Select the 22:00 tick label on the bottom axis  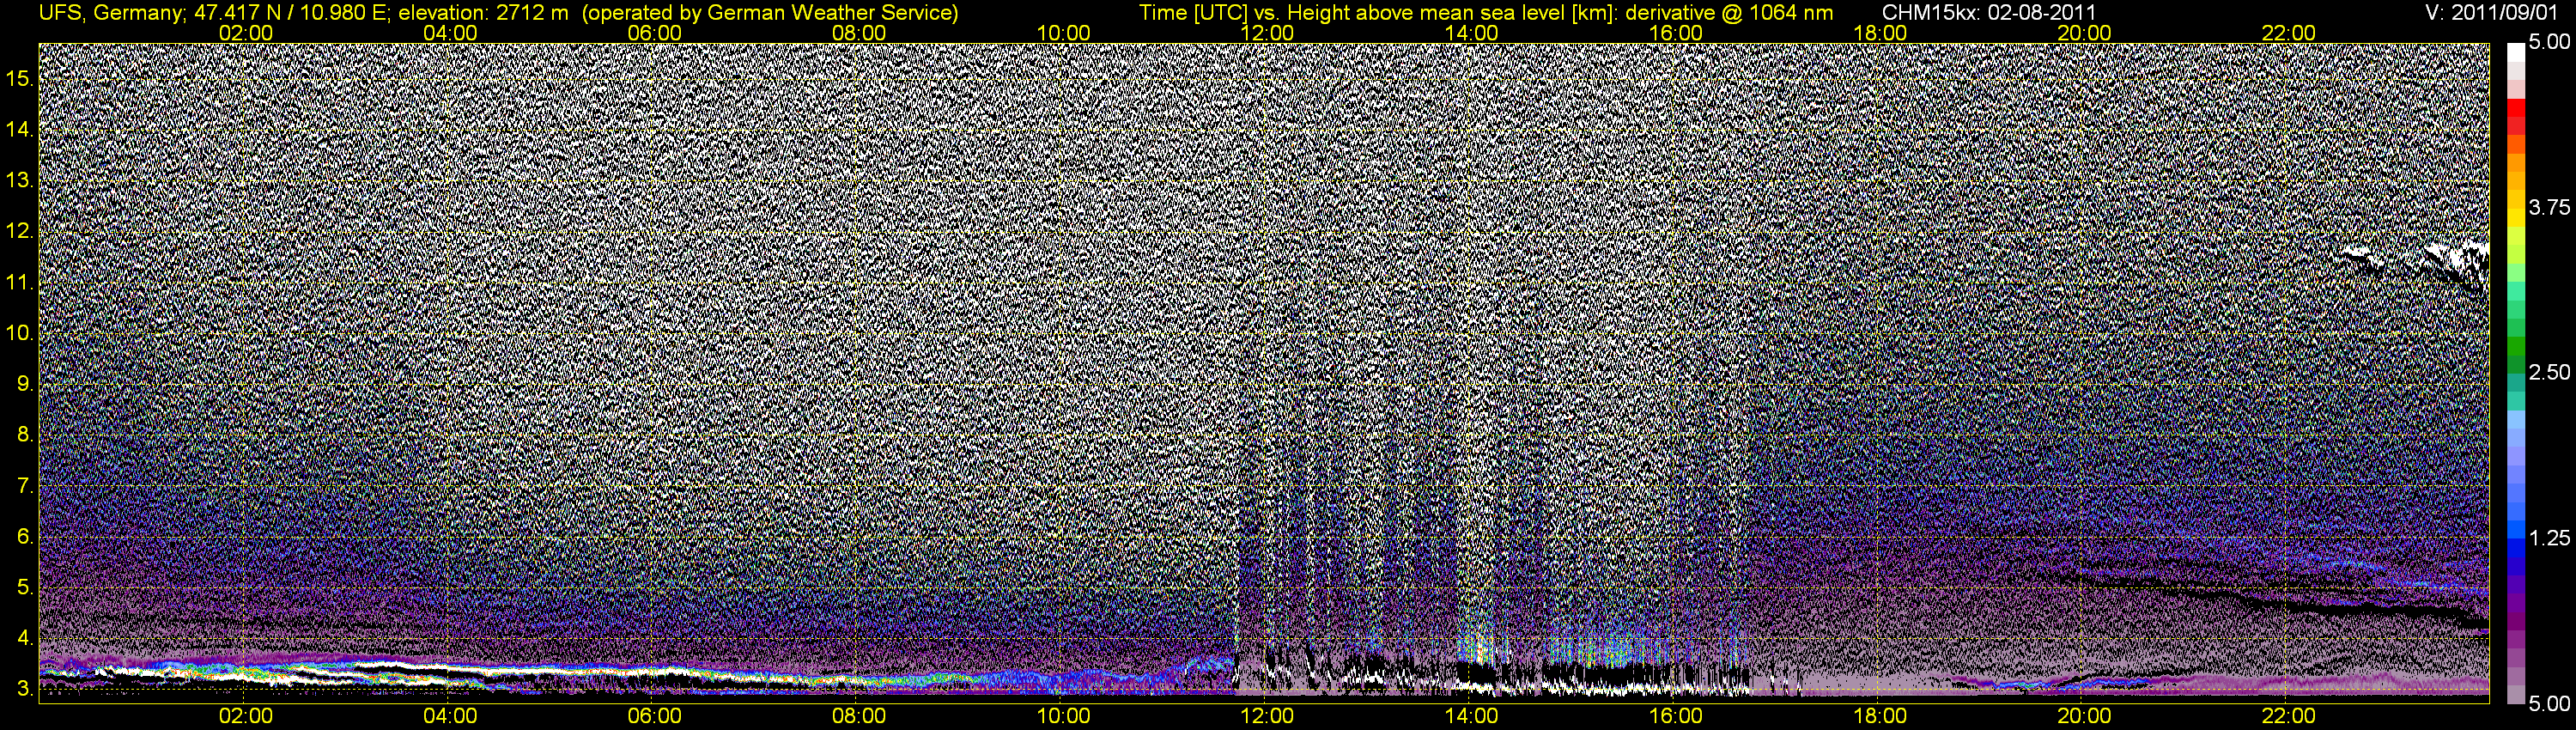coord(2288,716)
